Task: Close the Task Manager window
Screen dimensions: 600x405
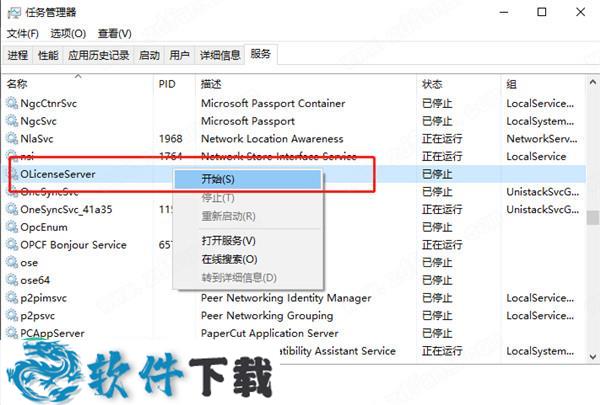Action: pyautogui.click(x=580, y=12)
